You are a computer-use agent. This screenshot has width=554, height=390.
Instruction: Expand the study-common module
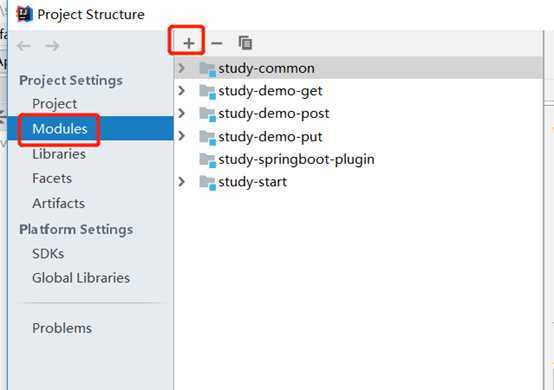[181, 68]
